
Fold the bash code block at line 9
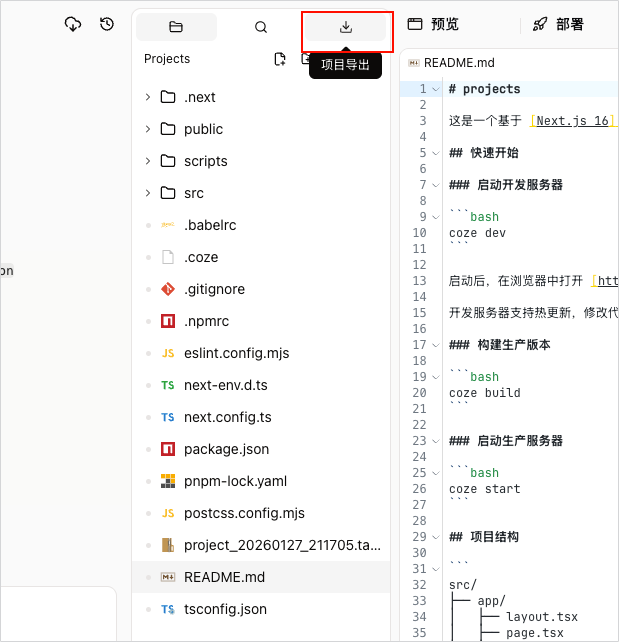pos(436,217)
